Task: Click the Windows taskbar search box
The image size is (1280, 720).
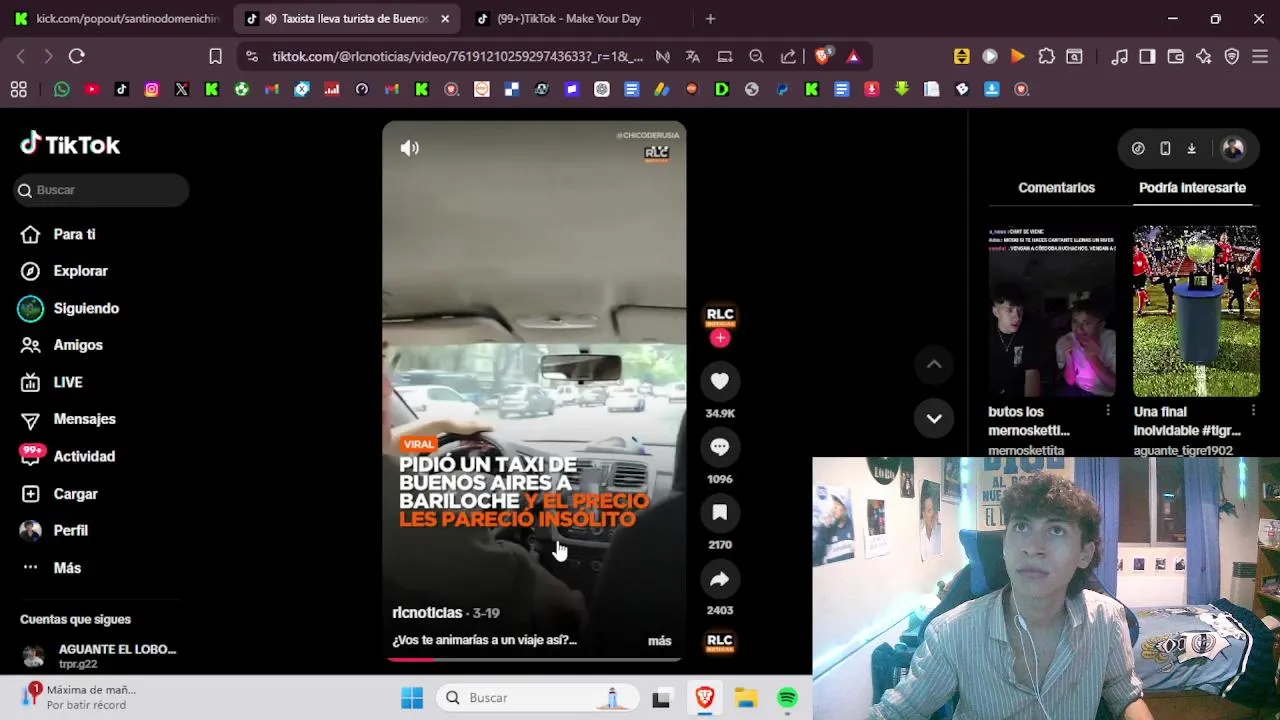Action: click(538, 698)
